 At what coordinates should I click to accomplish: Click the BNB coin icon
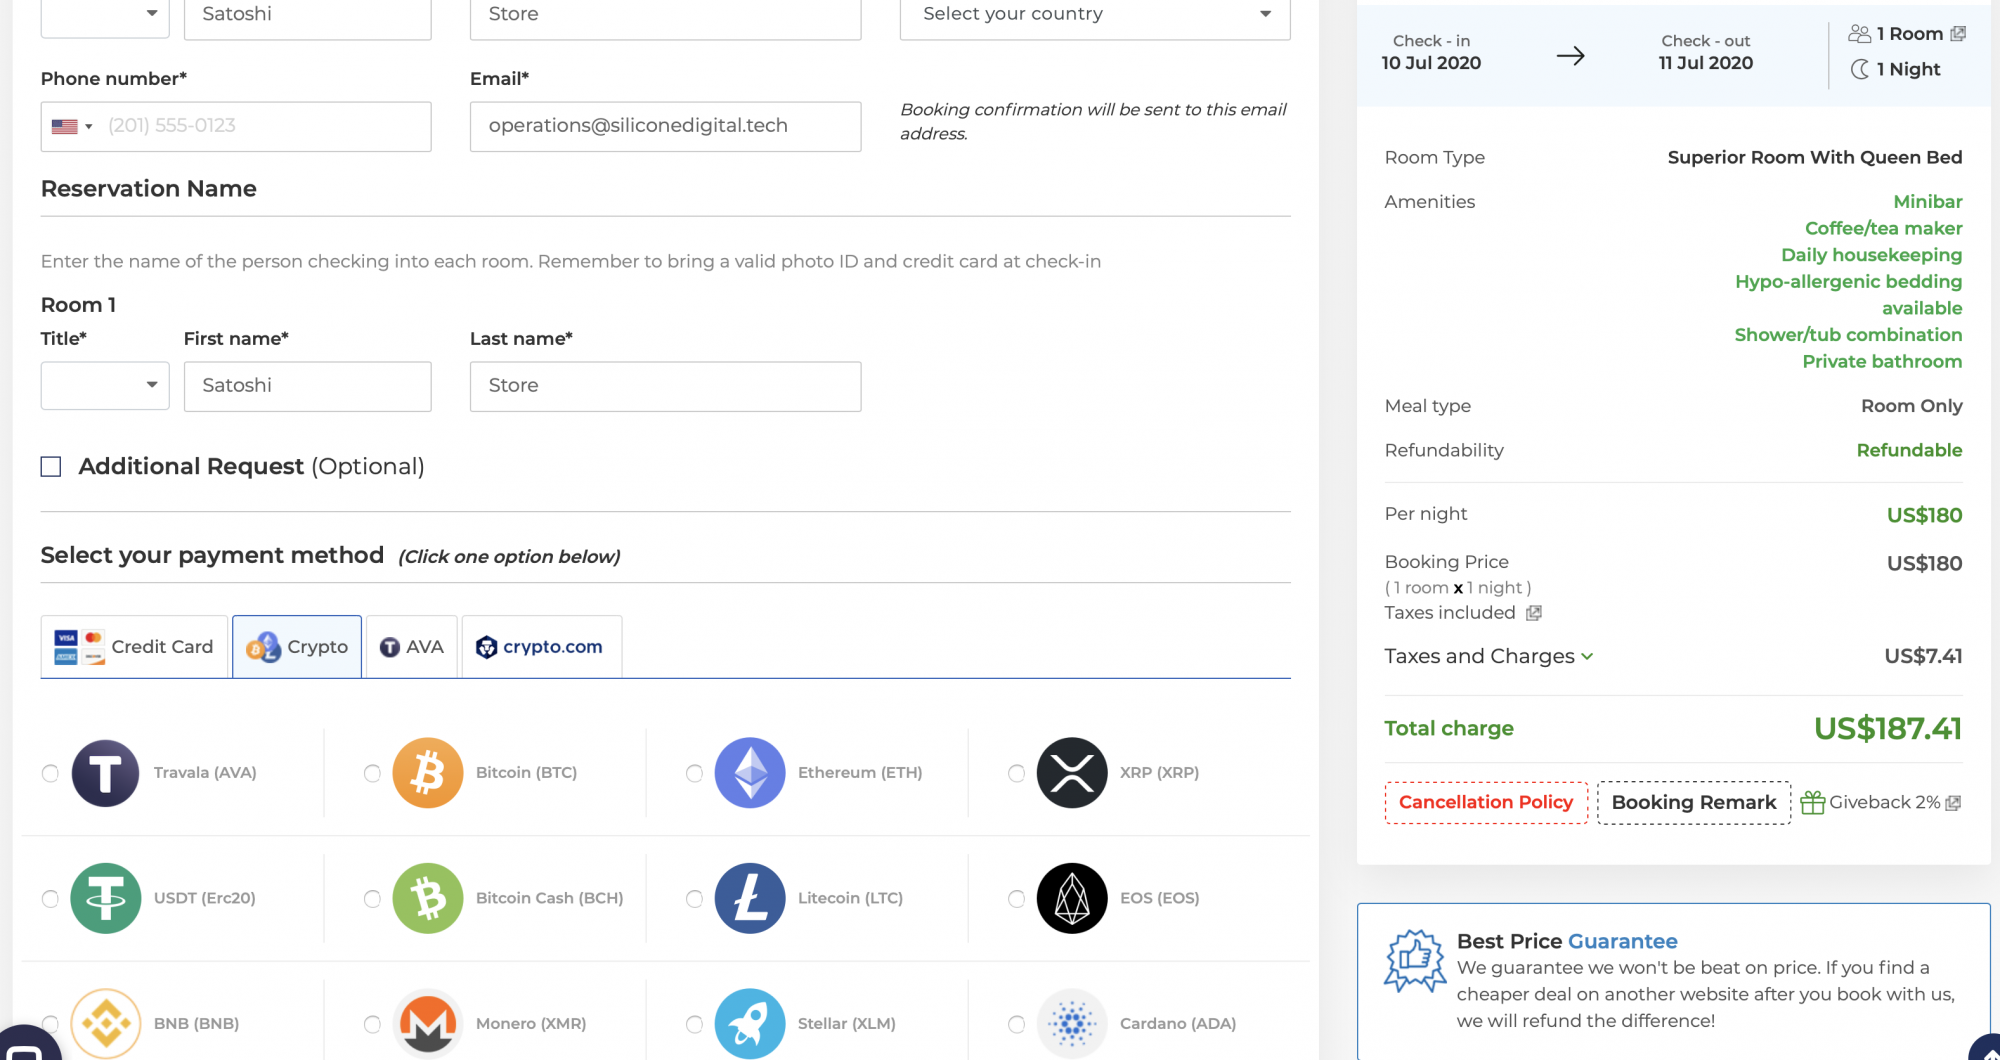105,1023
